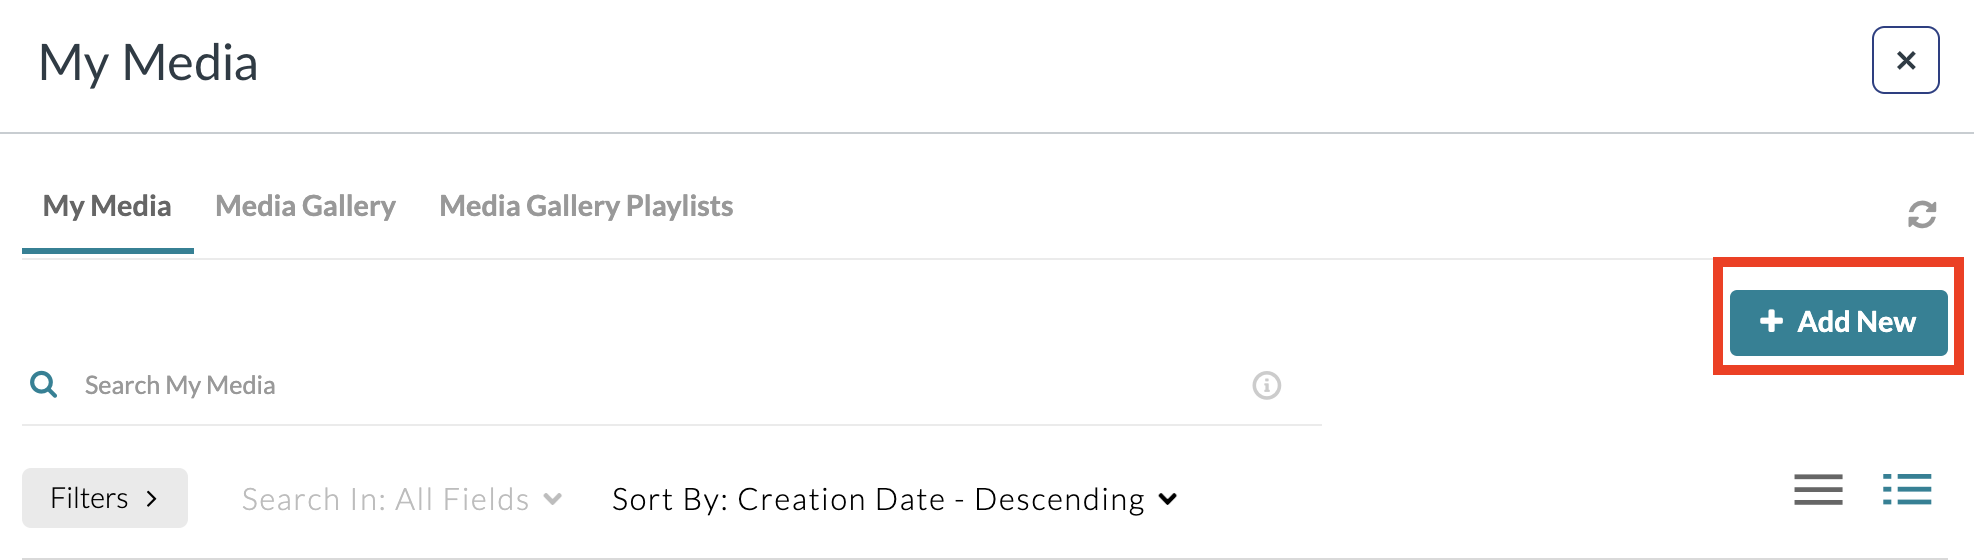Open the Media Gallery Playlists tab
Screen dimensions: 1974x560
pos(586,206)
